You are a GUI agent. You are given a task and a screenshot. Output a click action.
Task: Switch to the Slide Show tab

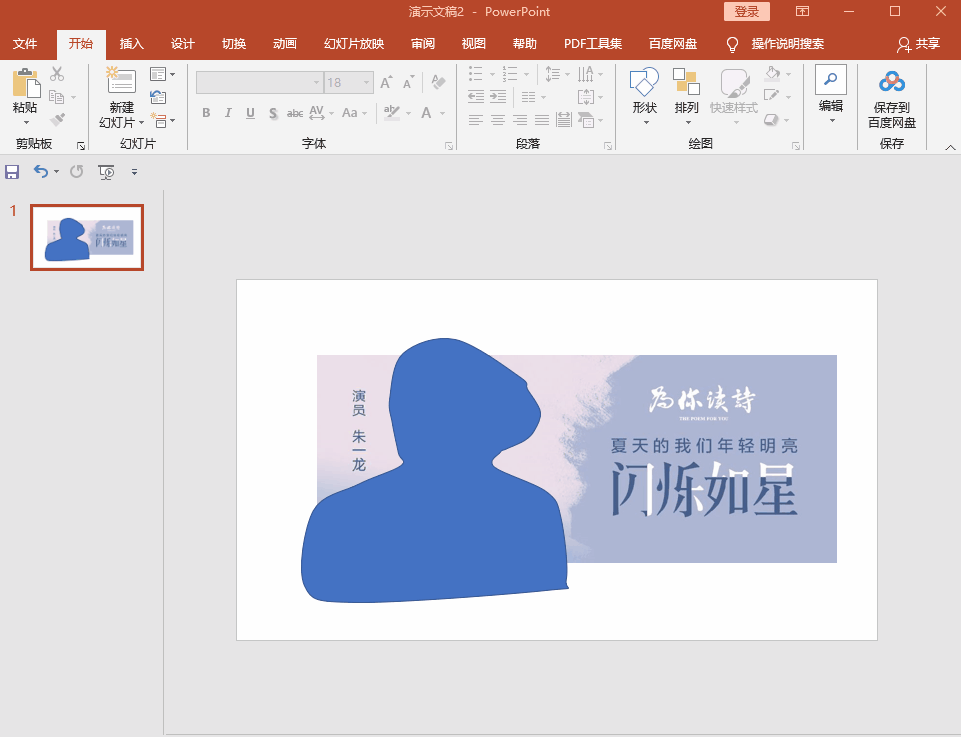pos(354,44)
